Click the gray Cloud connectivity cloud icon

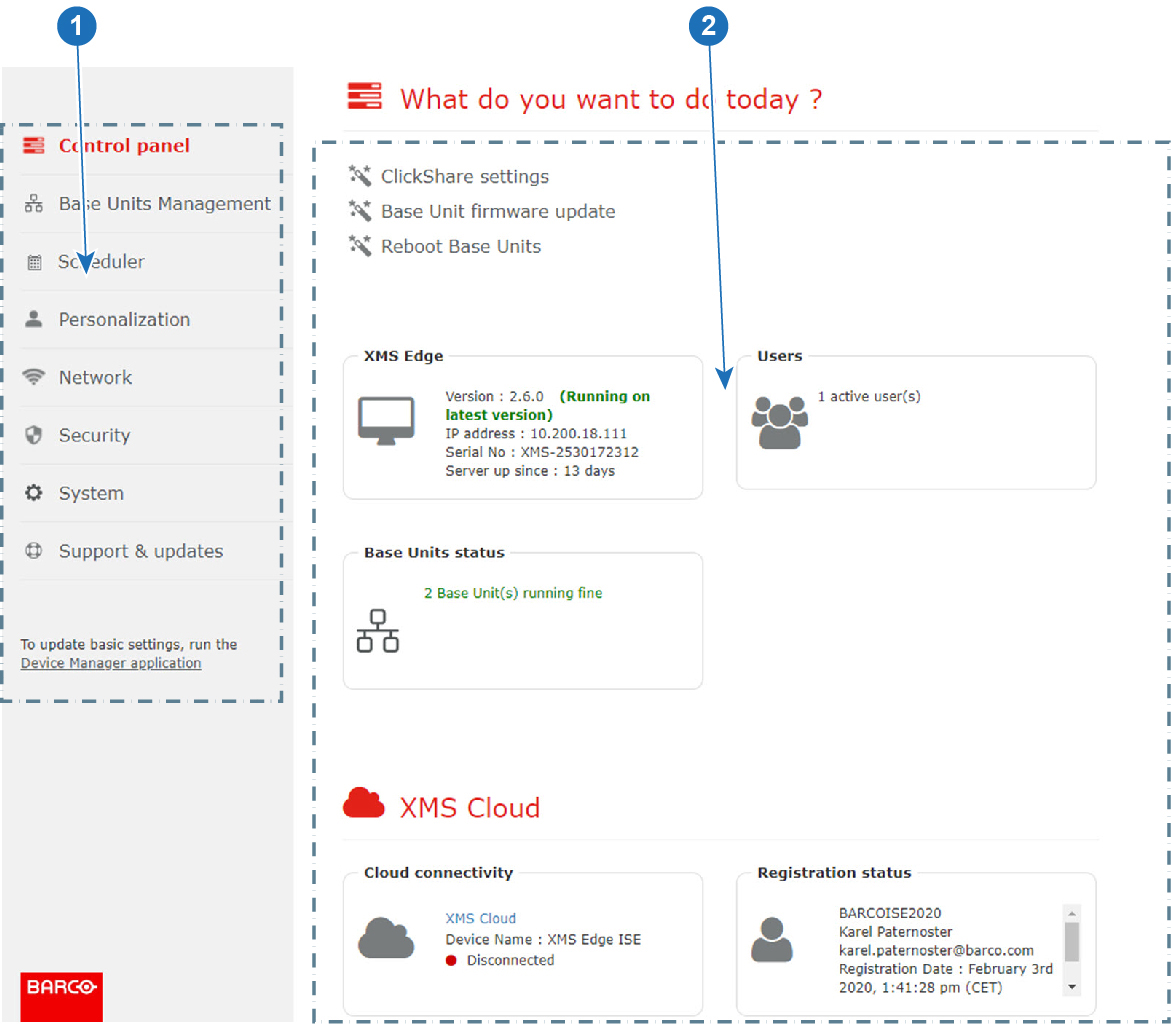click(386, 937)
